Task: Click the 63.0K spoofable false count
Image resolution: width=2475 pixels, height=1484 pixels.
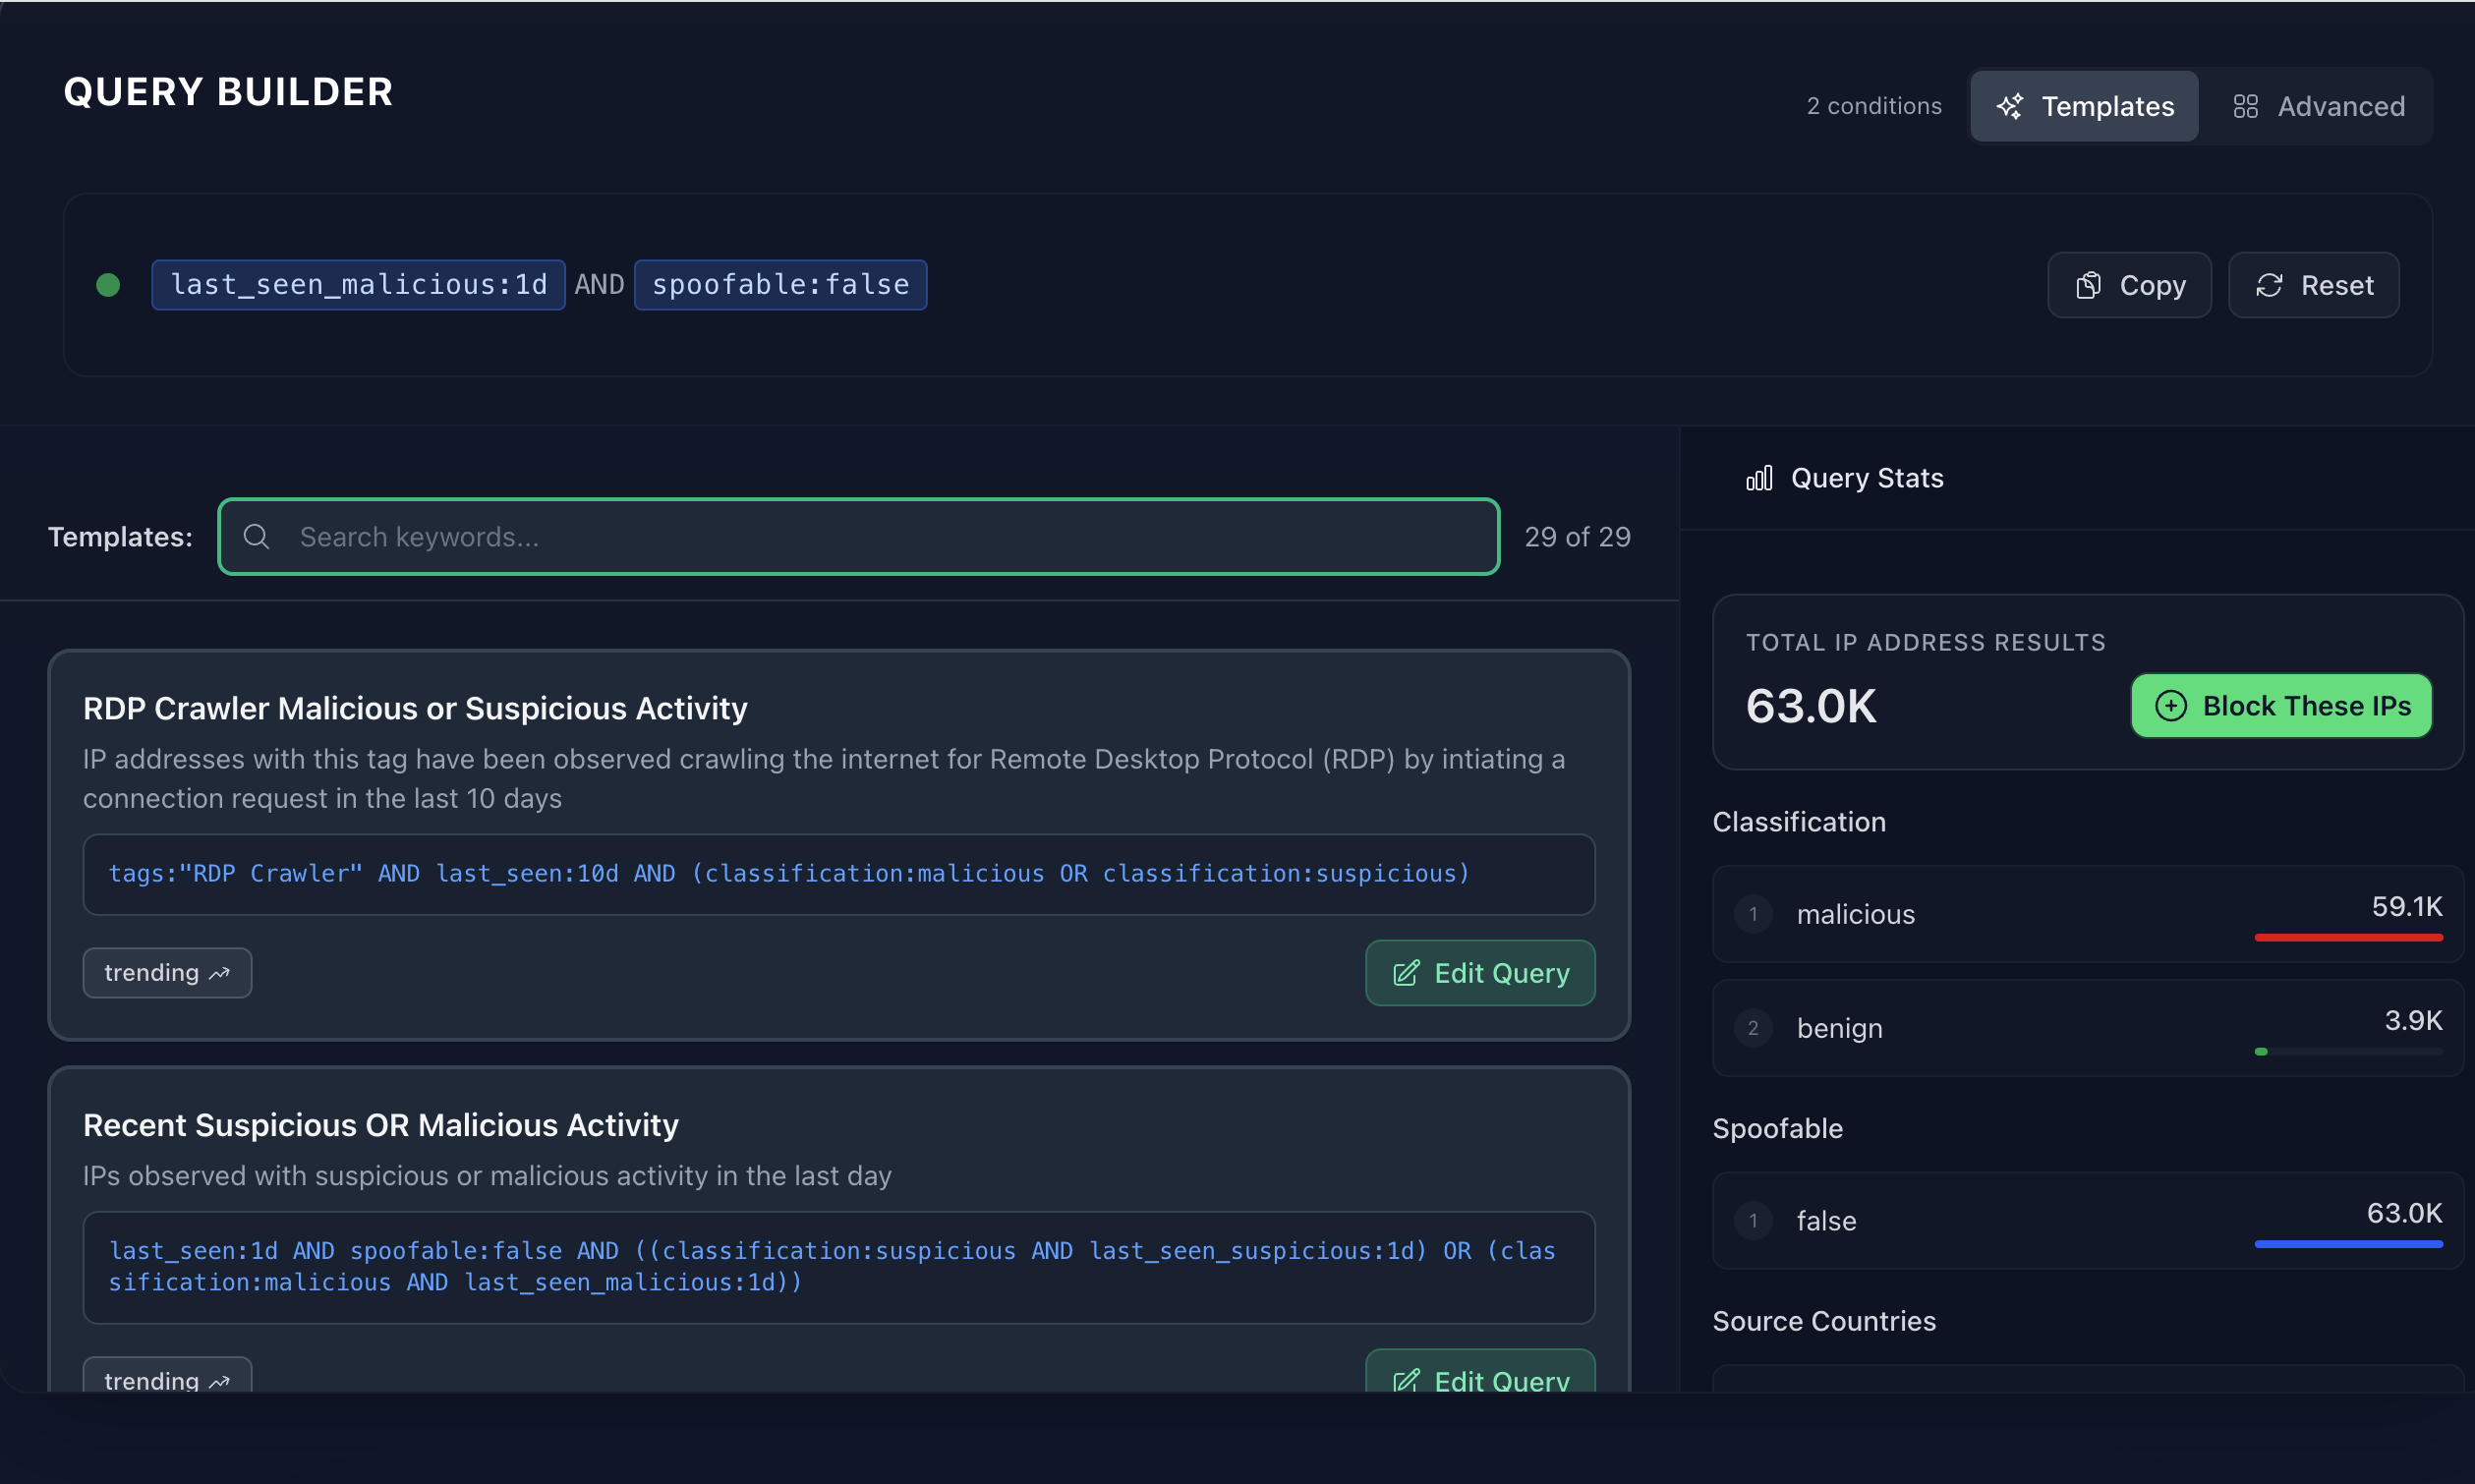Action: pos(2404,1213)
